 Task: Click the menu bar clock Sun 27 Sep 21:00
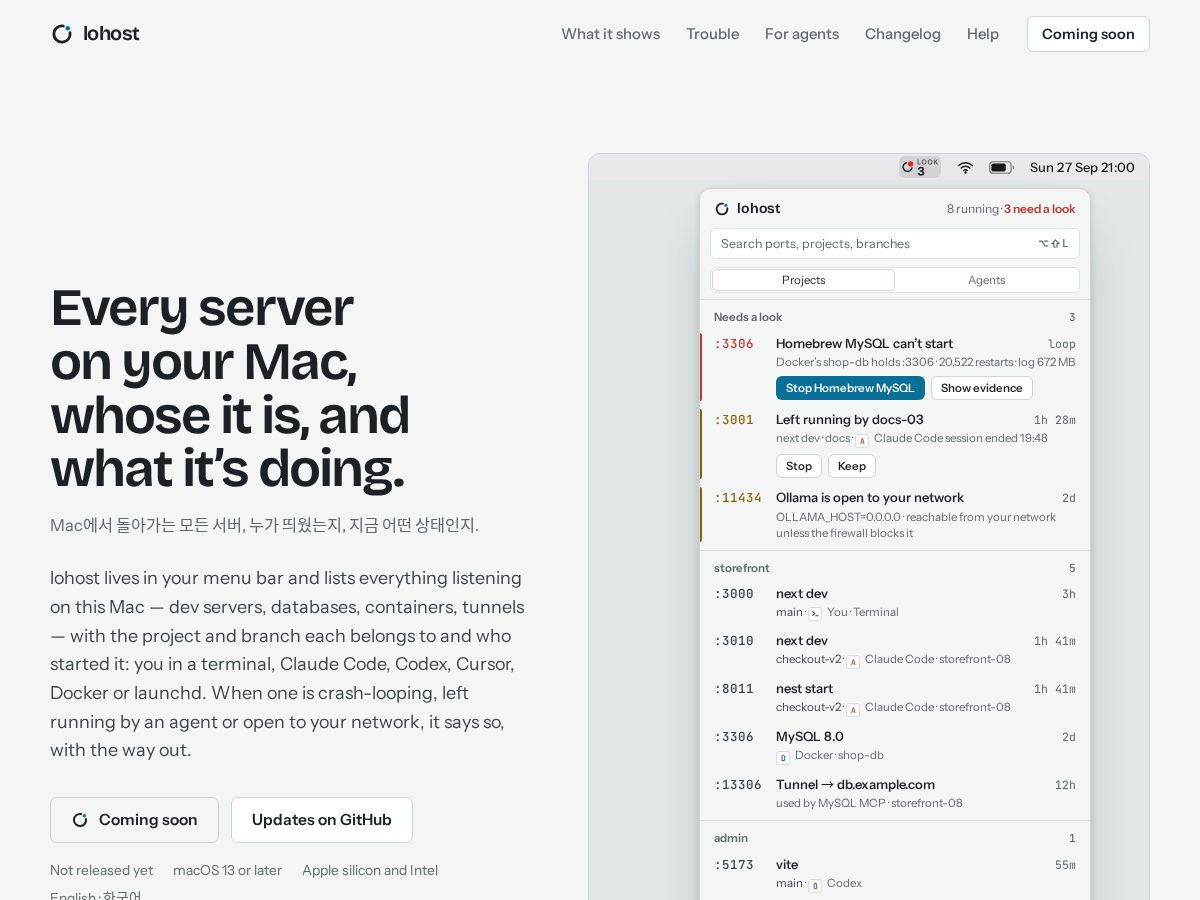[x=1082, y=167]
